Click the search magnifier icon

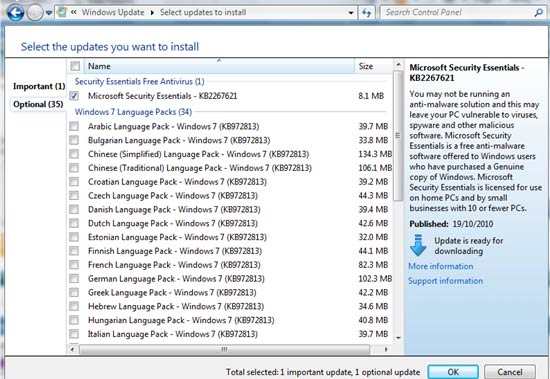click(x=538, y=13)
